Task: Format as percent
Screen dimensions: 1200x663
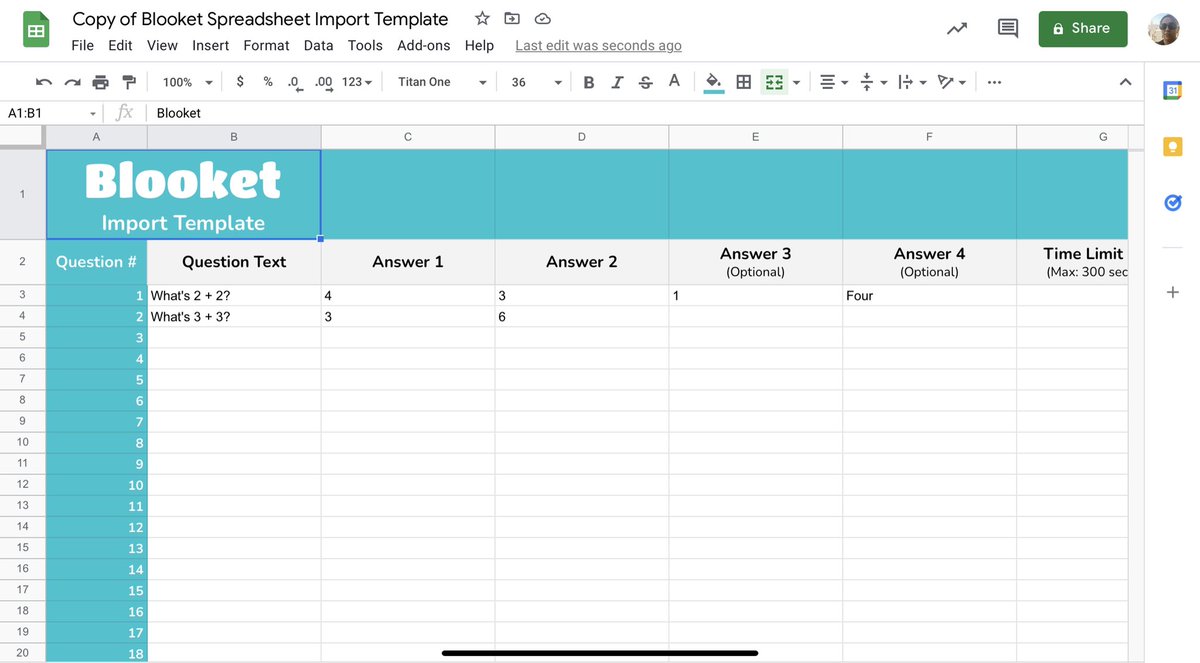Action: coord(268,82)
